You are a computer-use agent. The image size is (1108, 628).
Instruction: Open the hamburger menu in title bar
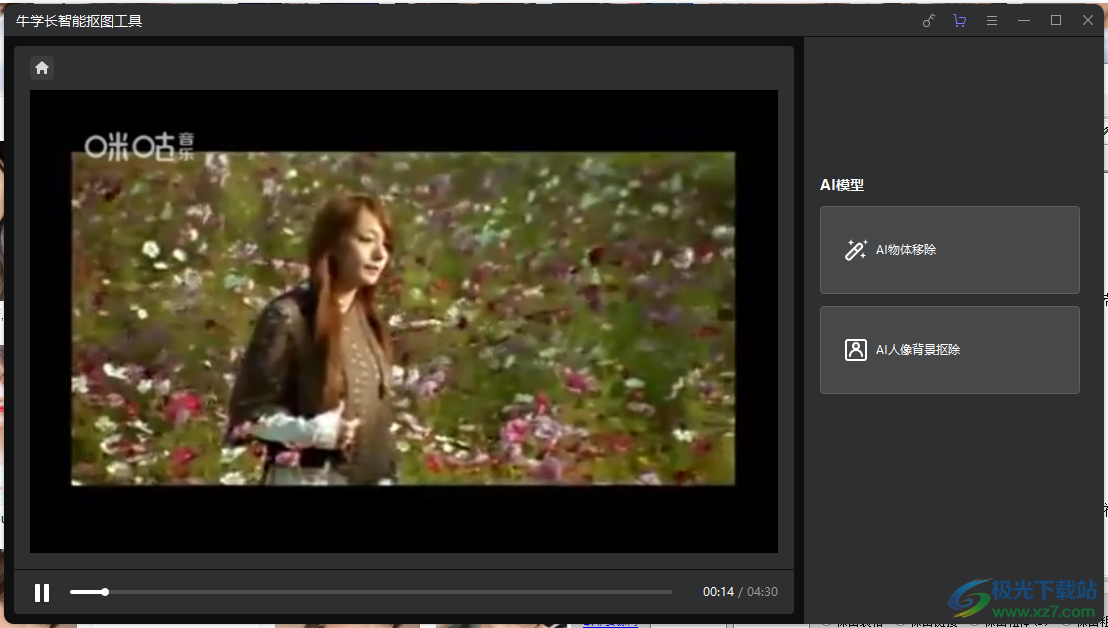point(992,21)
